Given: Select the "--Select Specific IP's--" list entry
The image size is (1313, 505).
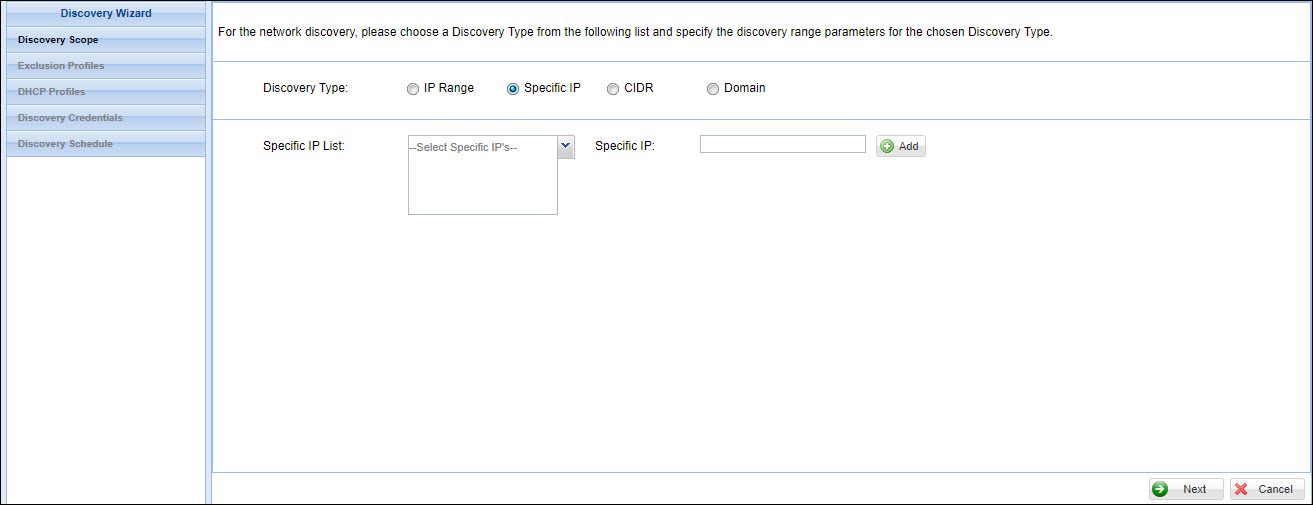Looking at the screenshot, I should (467, 148).
